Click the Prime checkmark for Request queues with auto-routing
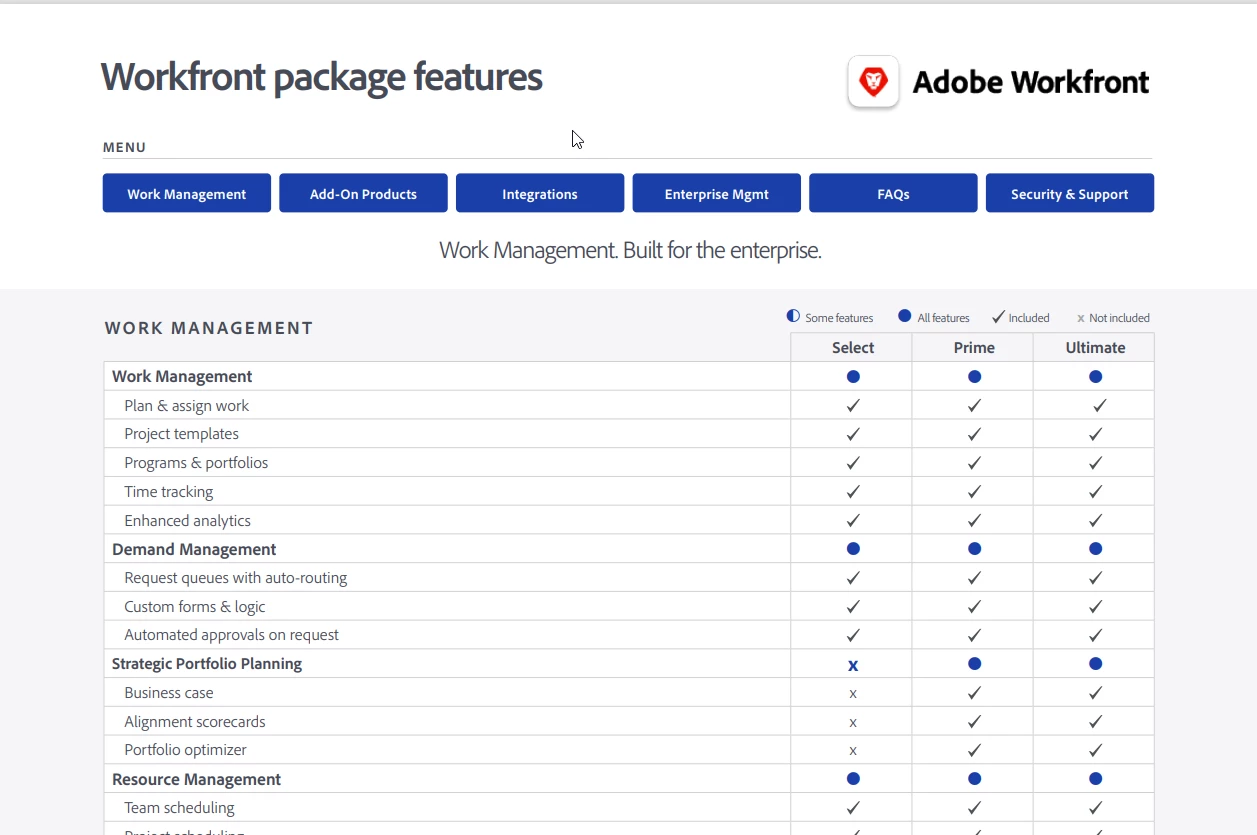Viewport: 1257px width, 835px height. pyautogui.click(x=974, y=578)
